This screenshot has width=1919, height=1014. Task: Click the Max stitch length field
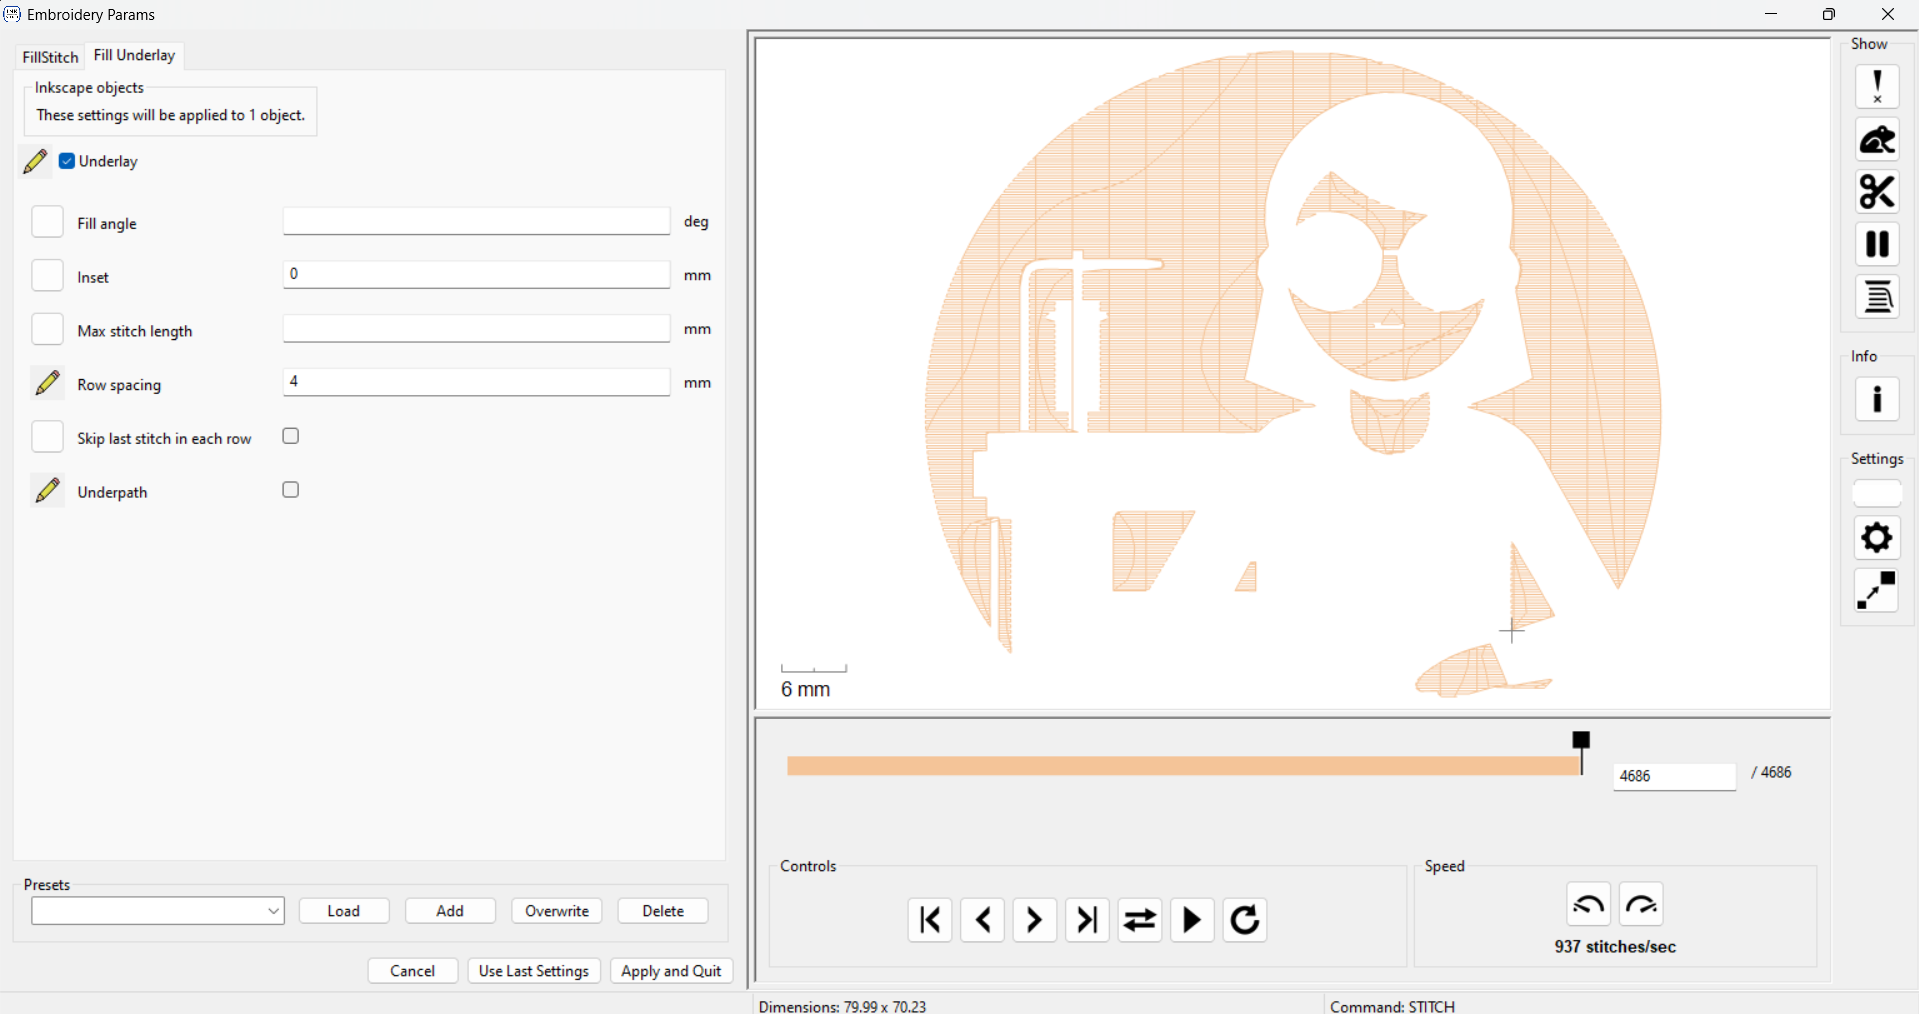pyautogui.click(x=476, y=329)
